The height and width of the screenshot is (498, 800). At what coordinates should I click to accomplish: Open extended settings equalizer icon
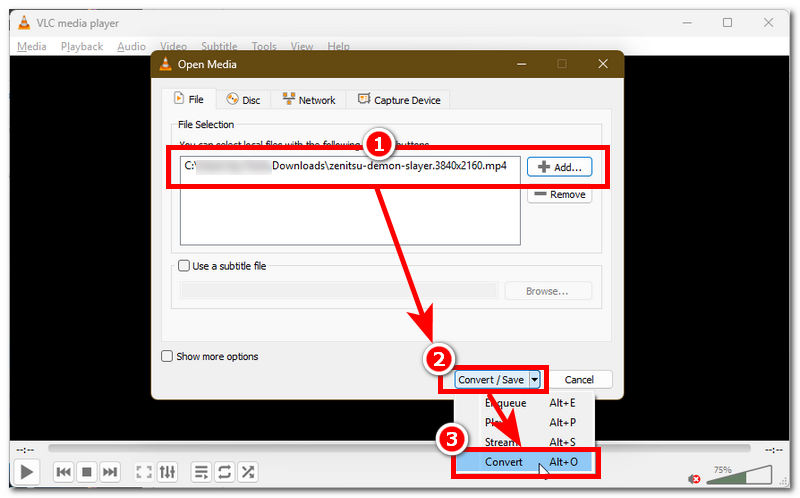tap(168, 471)
